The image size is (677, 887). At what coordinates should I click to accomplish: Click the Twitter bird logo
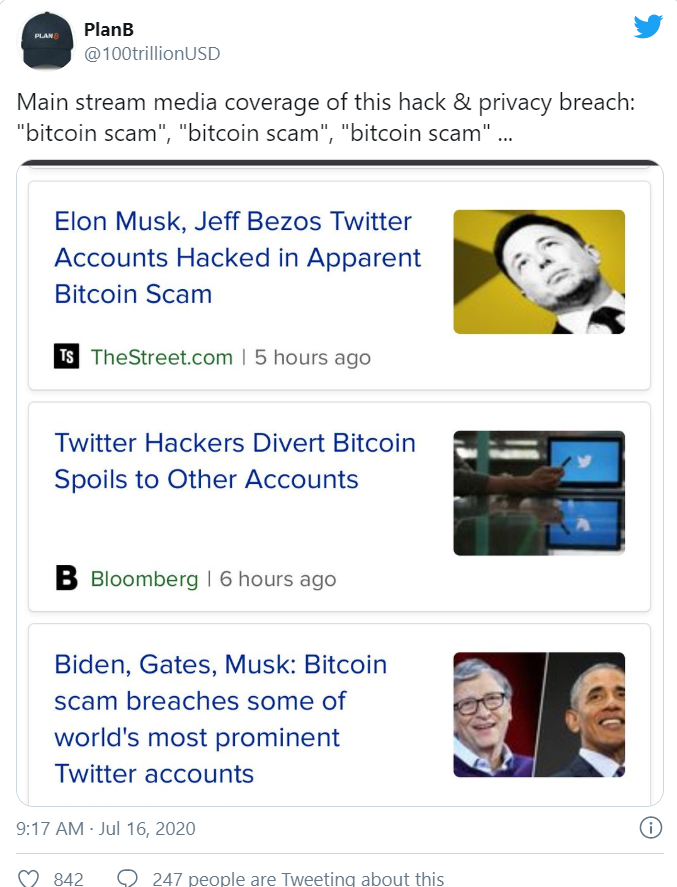pos(648,26)
